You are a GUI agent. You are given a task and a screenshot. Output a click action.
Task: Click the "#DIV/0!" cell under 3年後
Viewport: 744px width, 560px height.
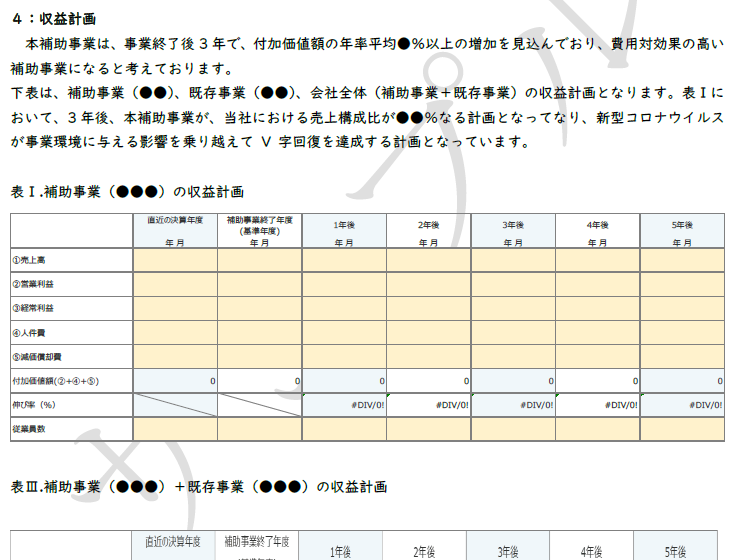tap(513, 405)
